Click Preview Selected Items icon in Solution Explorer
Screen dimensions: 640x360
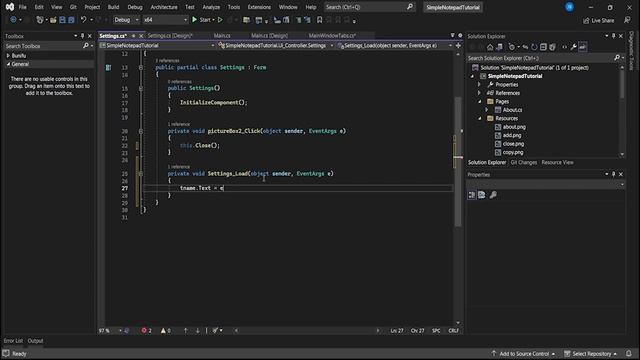click(x=582, y=47)
